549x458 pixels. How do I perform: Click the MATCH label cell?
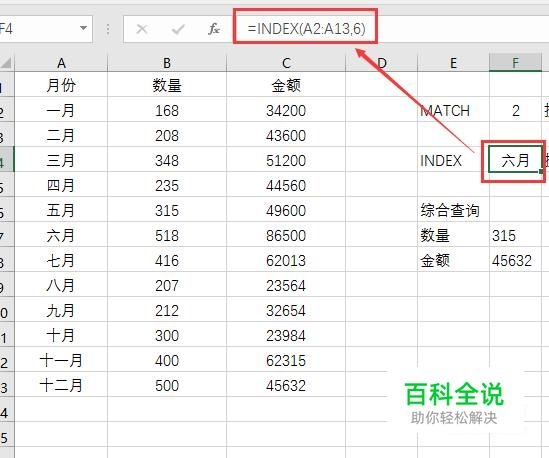[x=453, y=110]
